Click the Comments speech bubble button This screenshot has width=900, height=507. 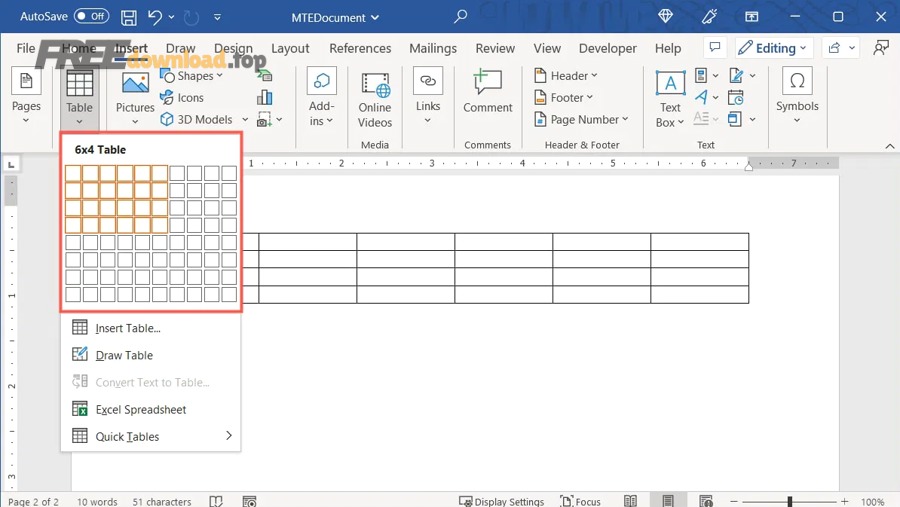coord(715,48)
